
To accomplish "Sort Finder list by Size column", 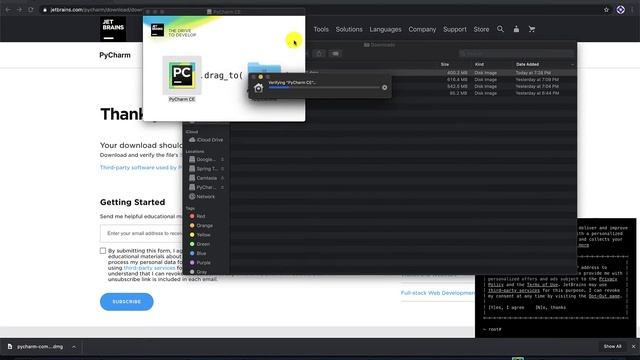I will [444, 64].
